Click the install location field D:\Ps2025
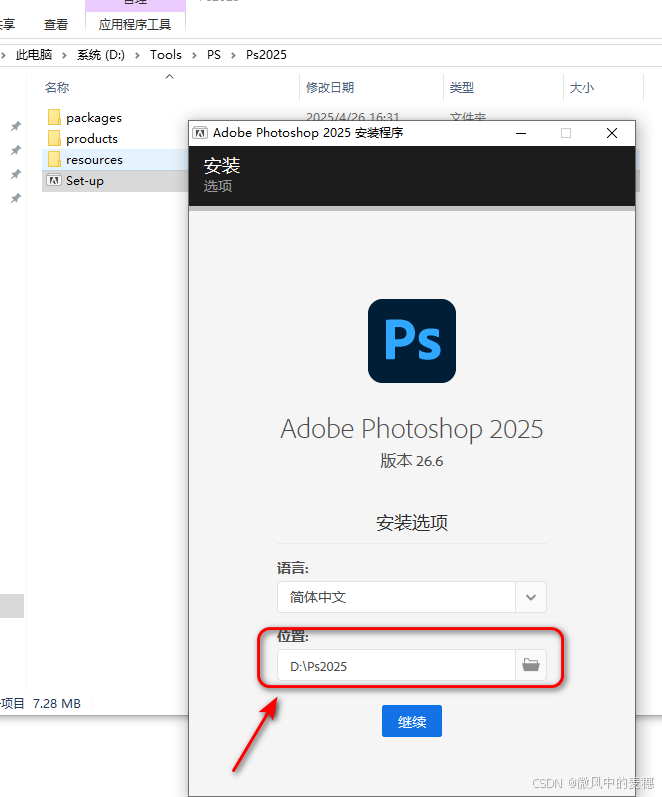662x797 pixels. [396, 665]
